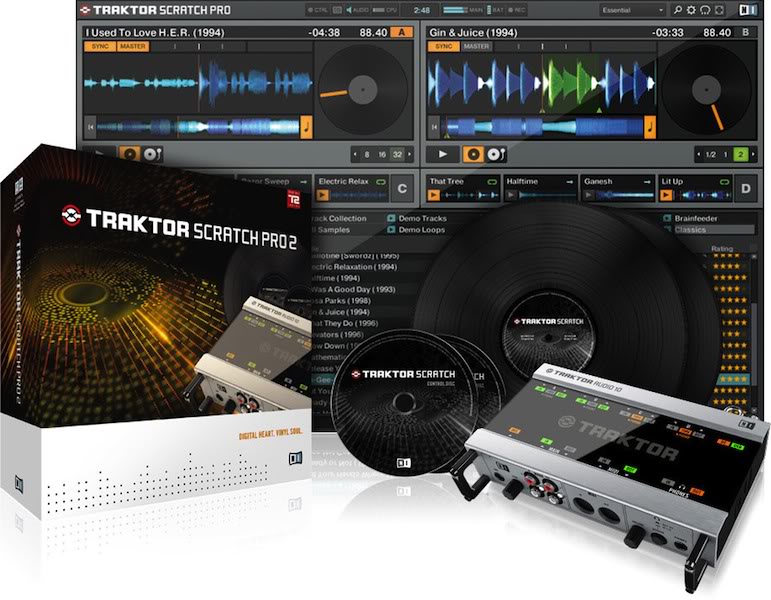Toggle cruise mode headphones icon

(705, 10)
